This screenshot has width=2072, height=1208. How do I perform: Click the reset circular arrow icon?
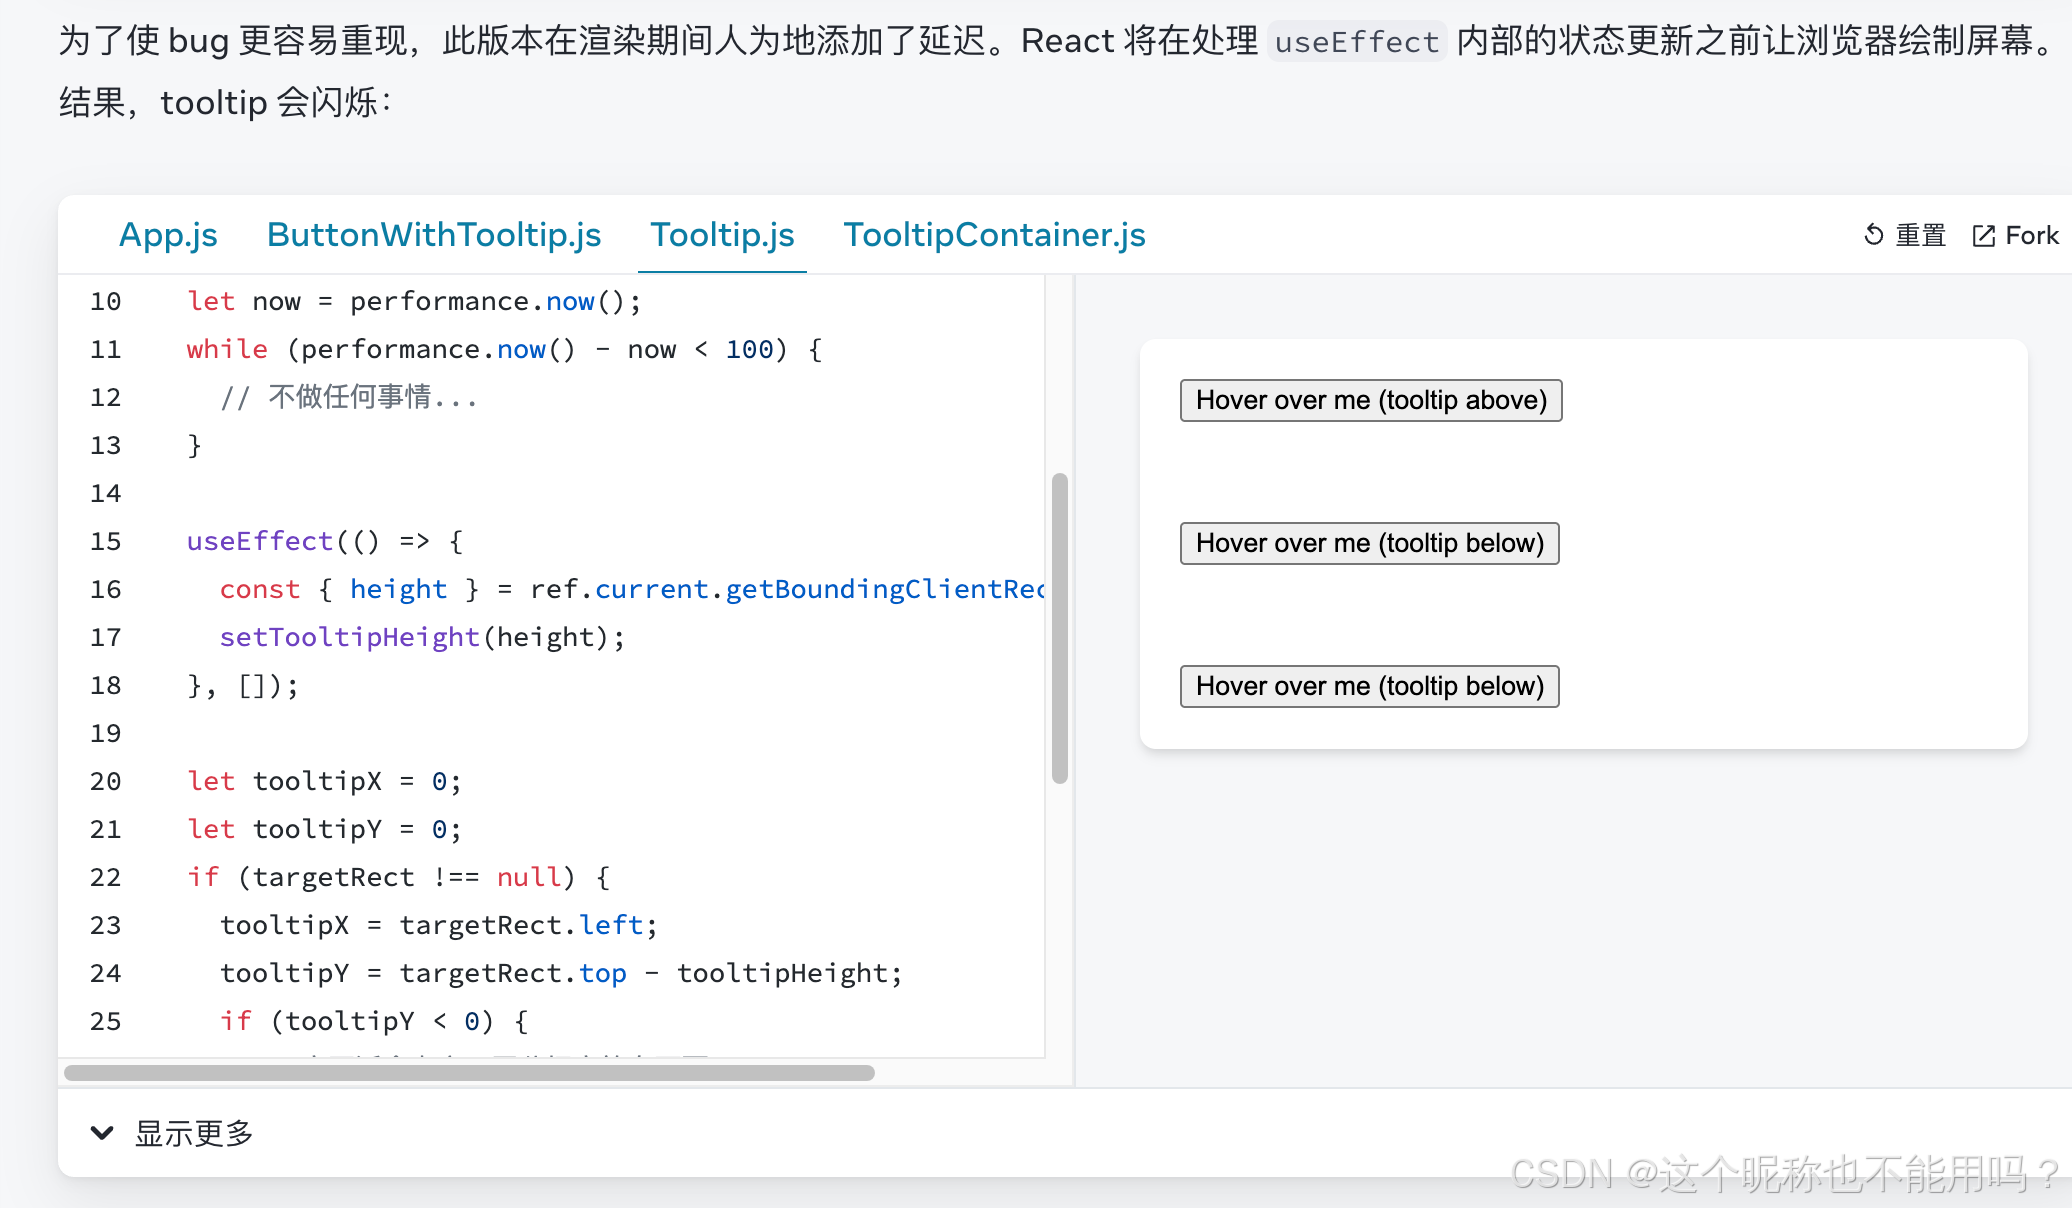(x=1873, y=235)
